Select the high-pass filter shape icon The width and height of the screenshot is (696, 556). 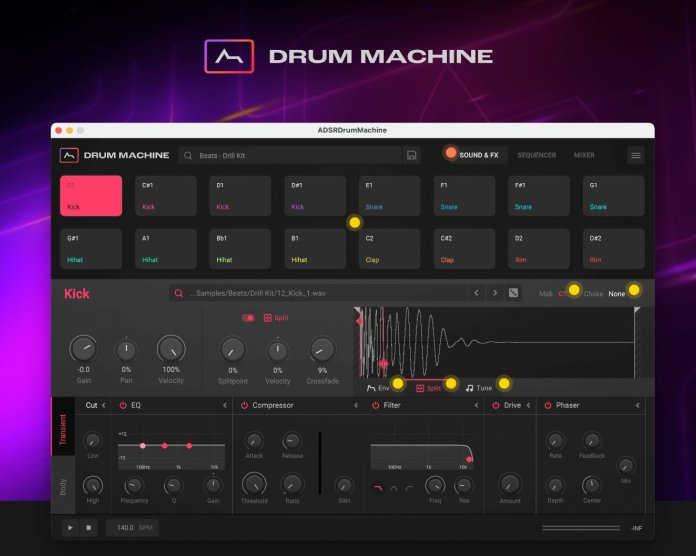coord(409,488)
